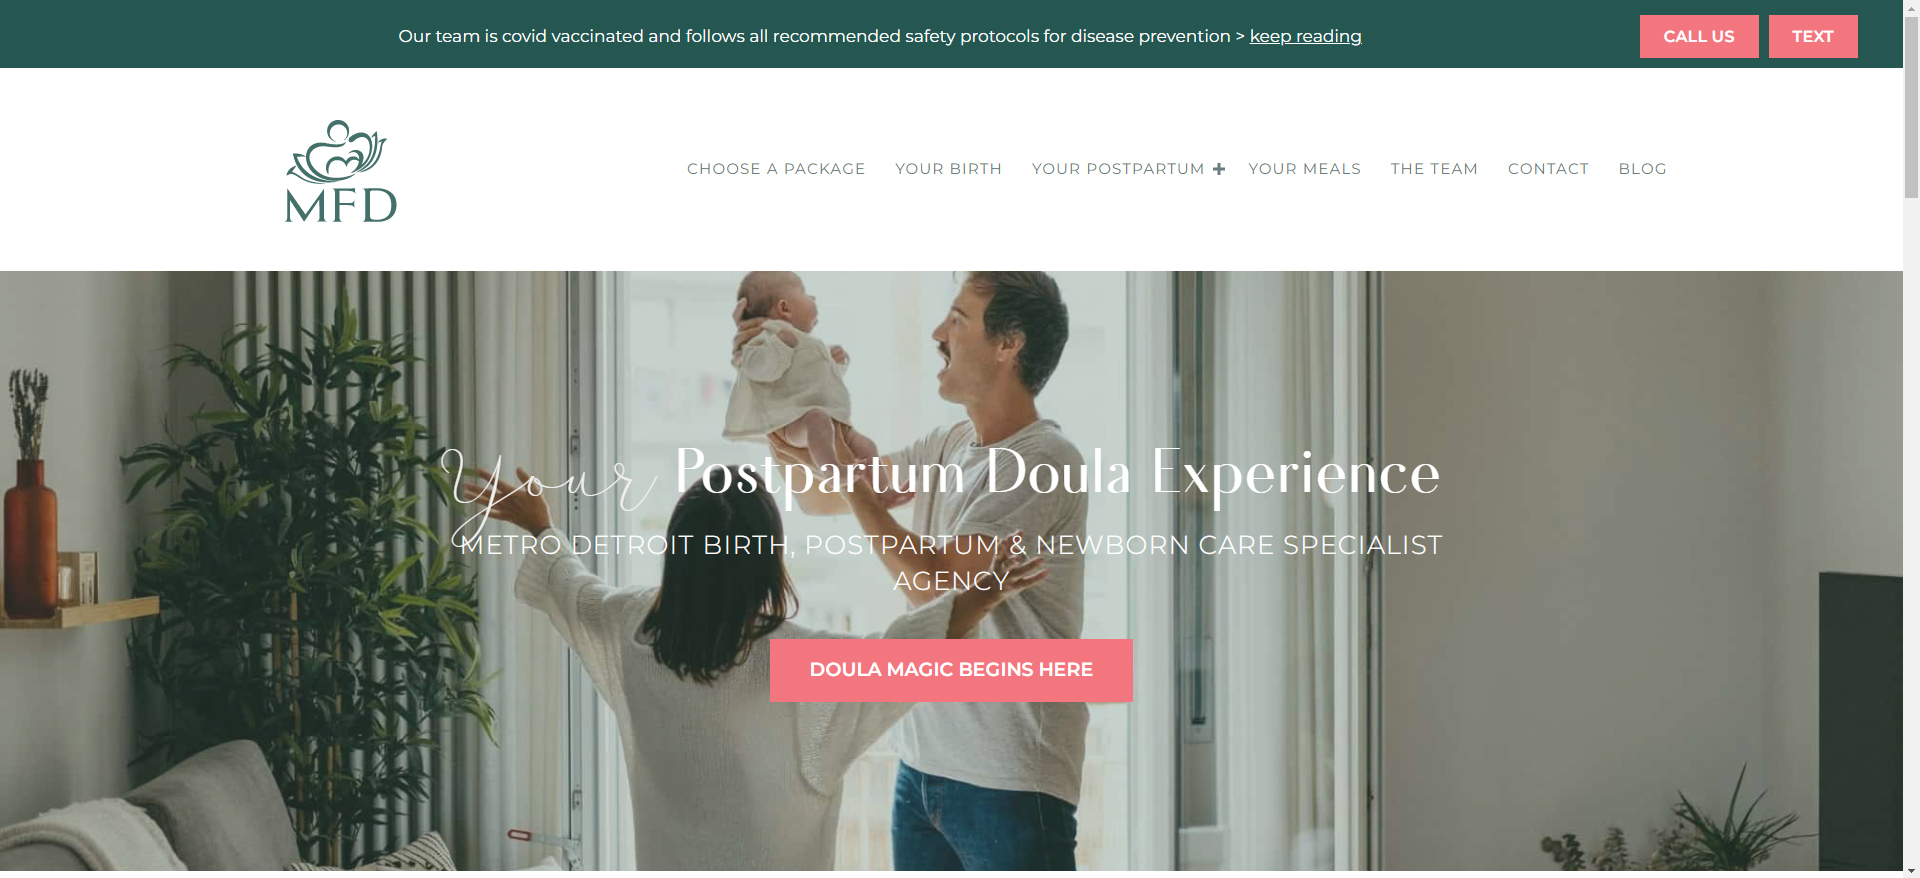Navigate to Your Meals page
Image resolution: width=1920 pixels, height=878 pixels.
1304,169
